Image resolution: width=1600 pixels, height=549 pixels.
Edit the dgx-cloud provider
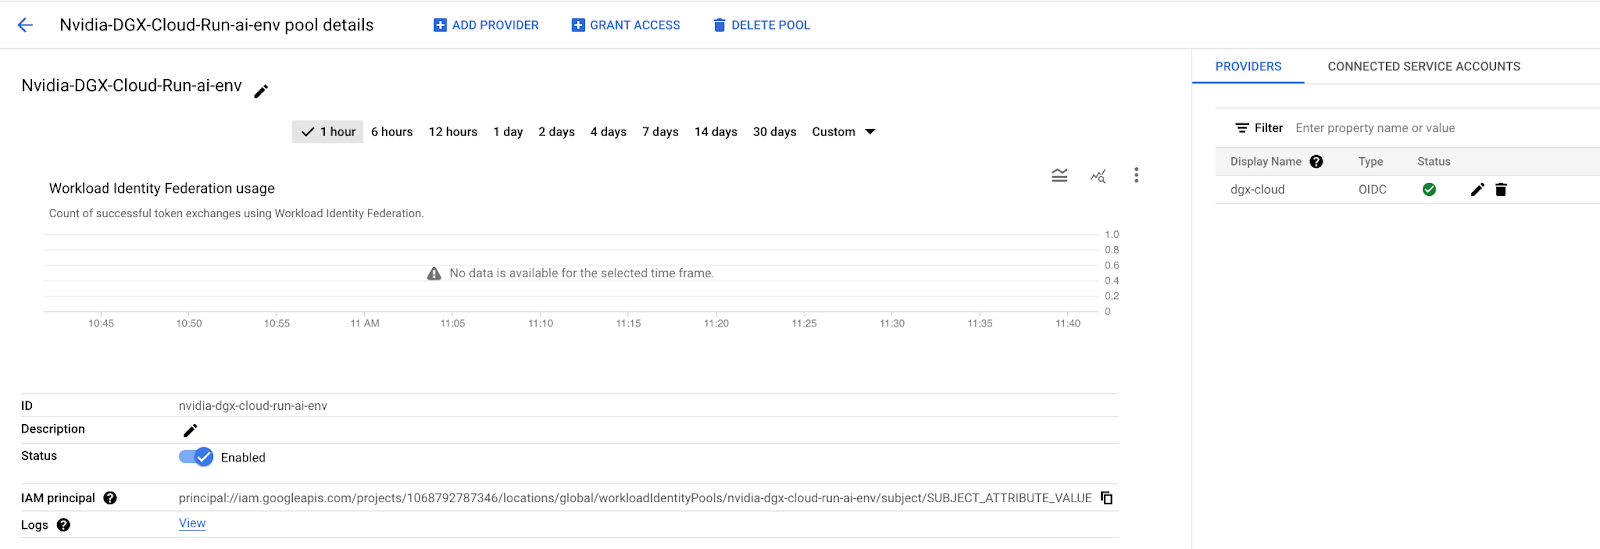(x=1477, y=189)
